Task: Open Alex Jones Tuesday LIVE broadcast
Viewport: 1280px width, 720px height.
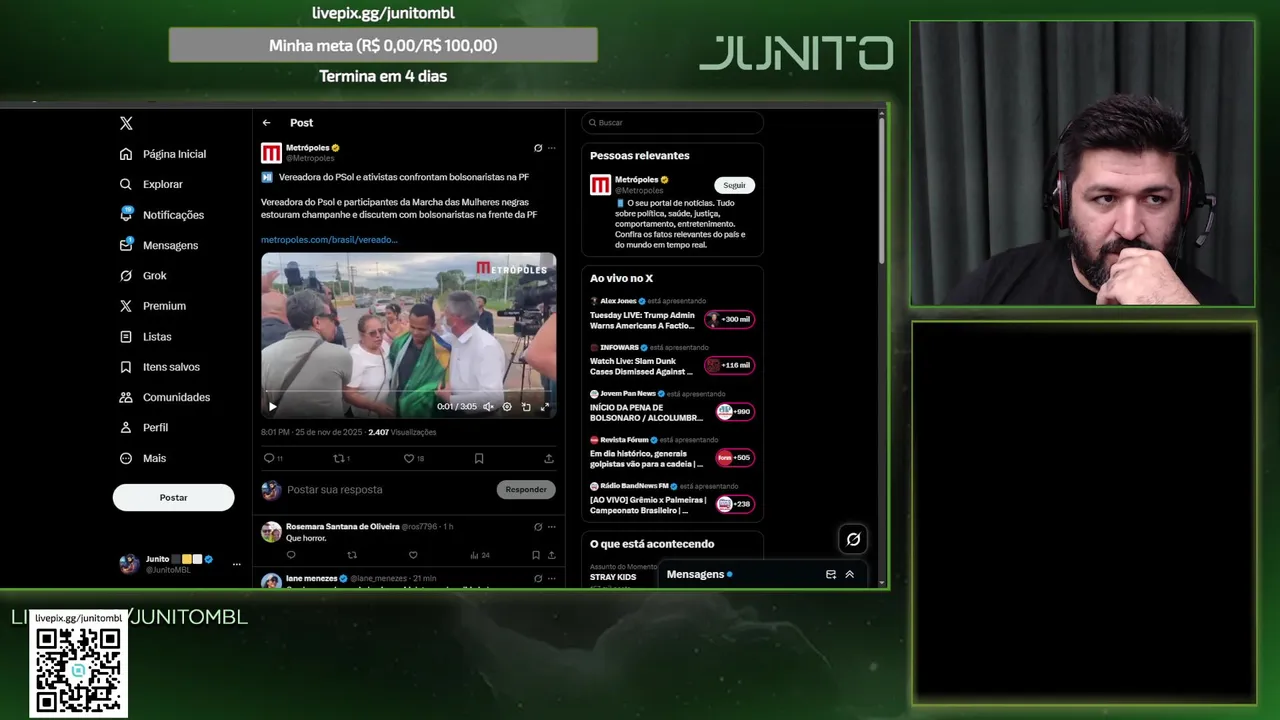Action: (672, 314)
